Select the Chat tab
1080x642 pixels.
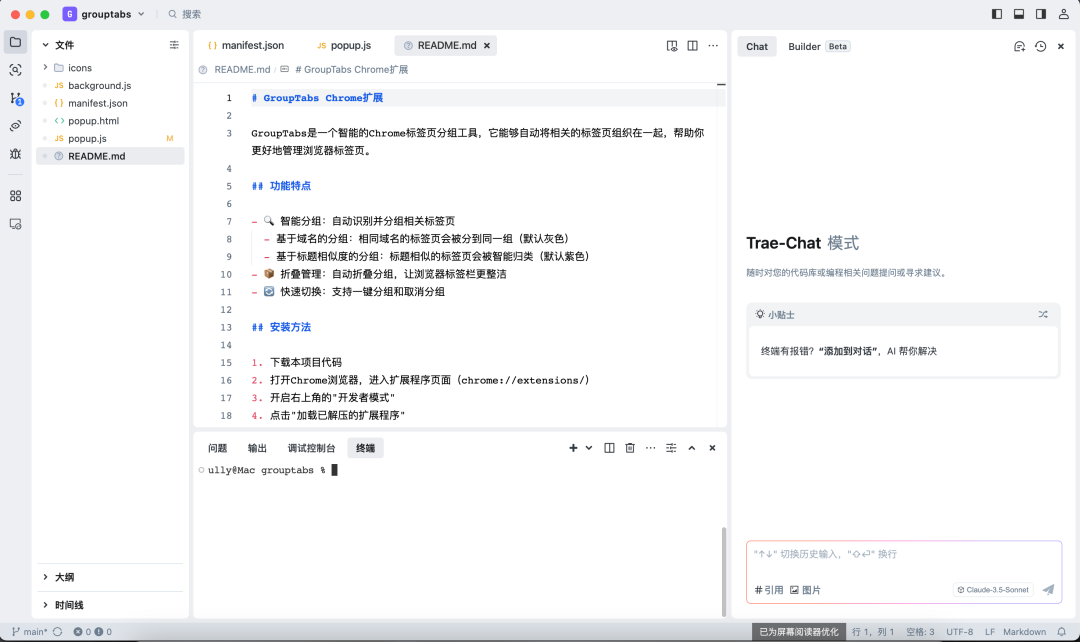click(x=756, y=46)
